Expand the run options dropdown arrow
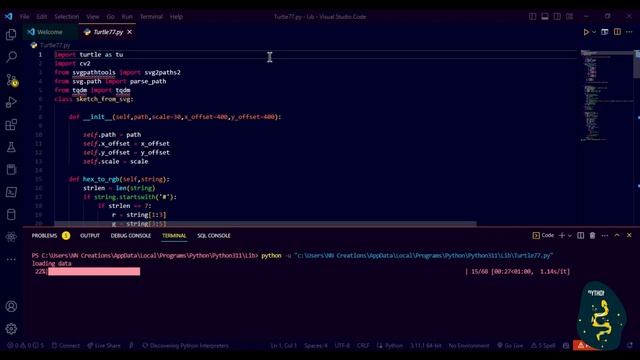Viewport: 640px width, 360px height. pyautogui.click(x=594, y=32)
